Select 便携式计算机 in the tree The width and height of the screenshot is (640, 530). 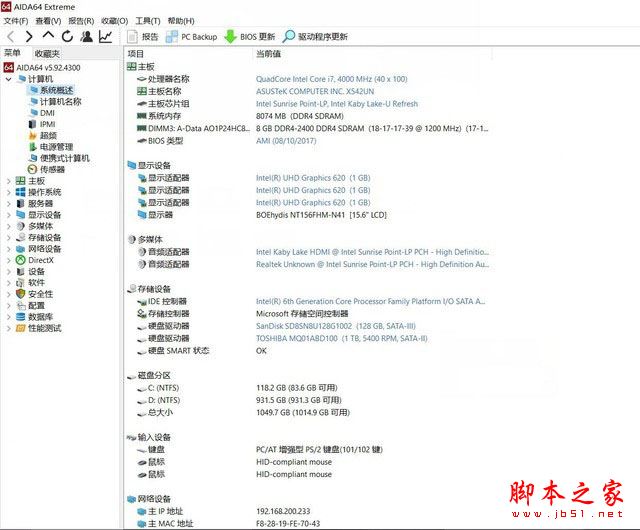click(x=59, y=158)
